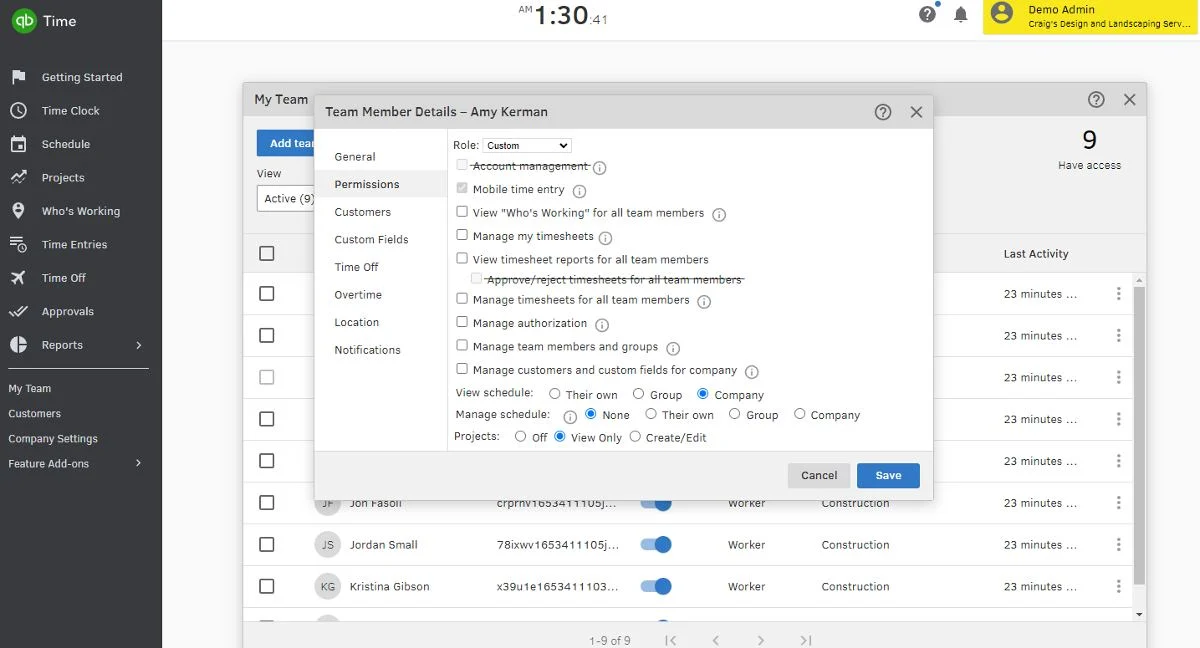The width and height of the screenshot is (1200, 648).
Task: Open the Customers tab in dialog
Action: 363,212
